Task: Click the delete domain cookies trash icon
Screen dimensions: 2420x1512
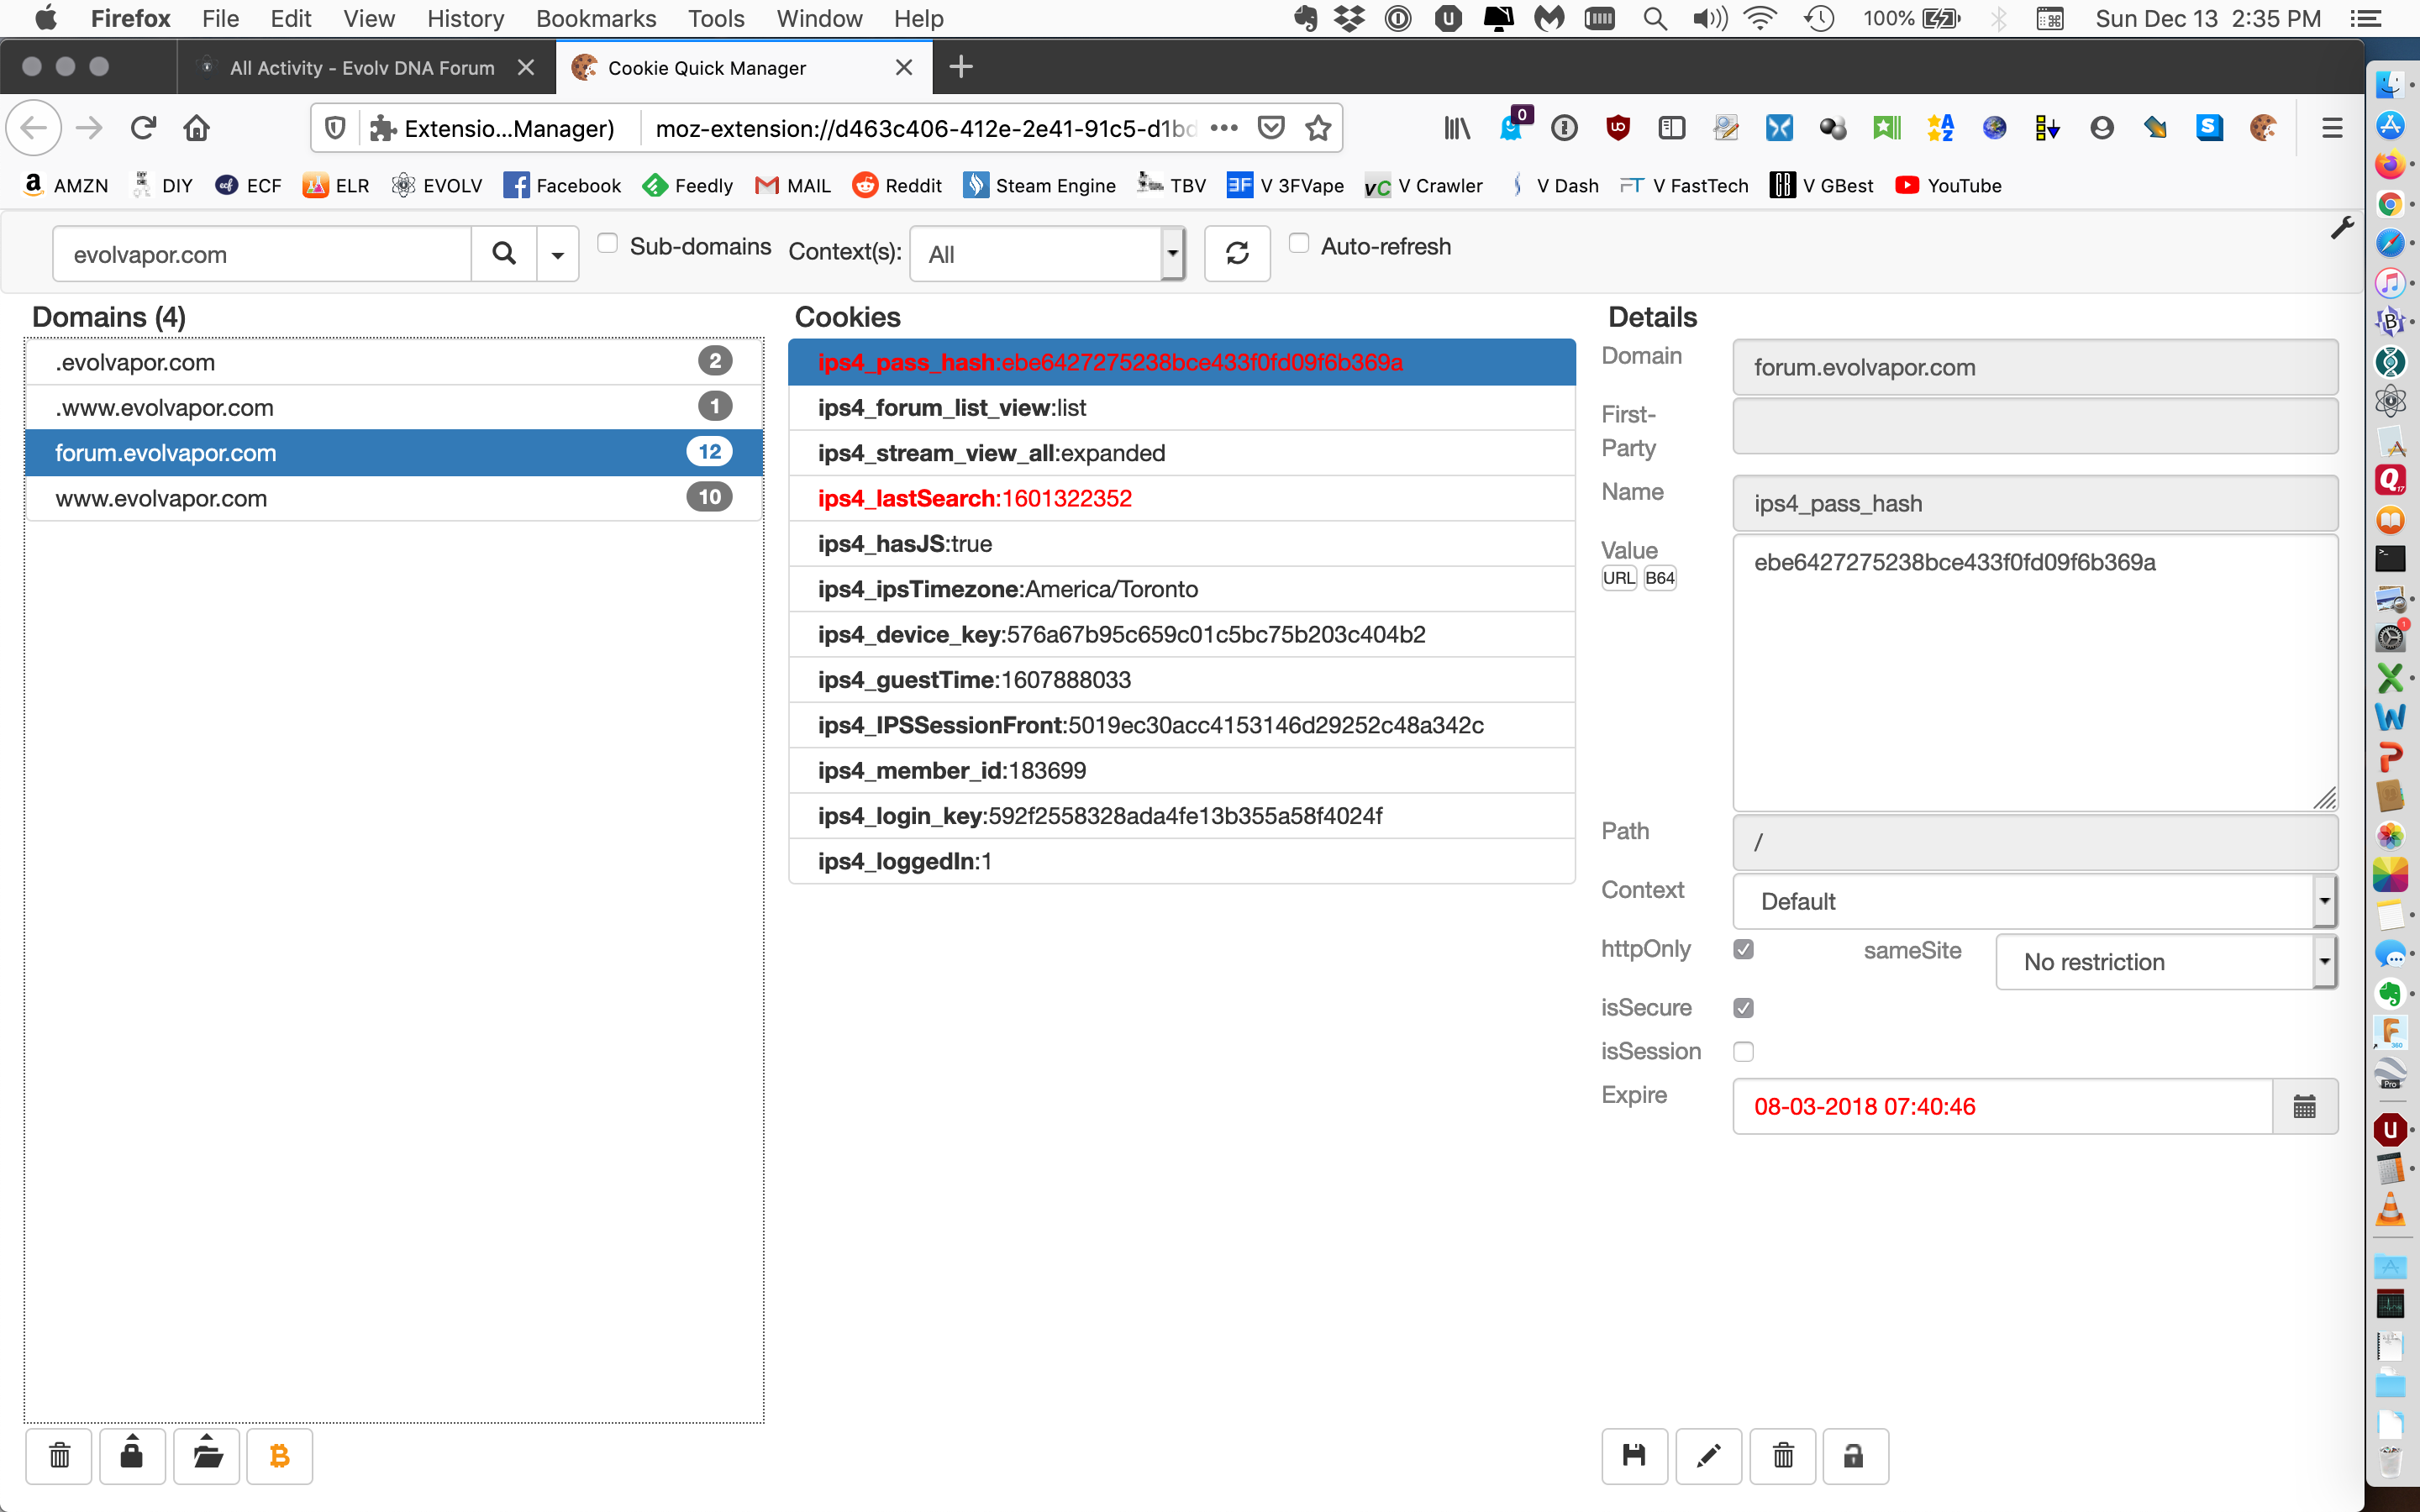Action: tap(59, 1456)
